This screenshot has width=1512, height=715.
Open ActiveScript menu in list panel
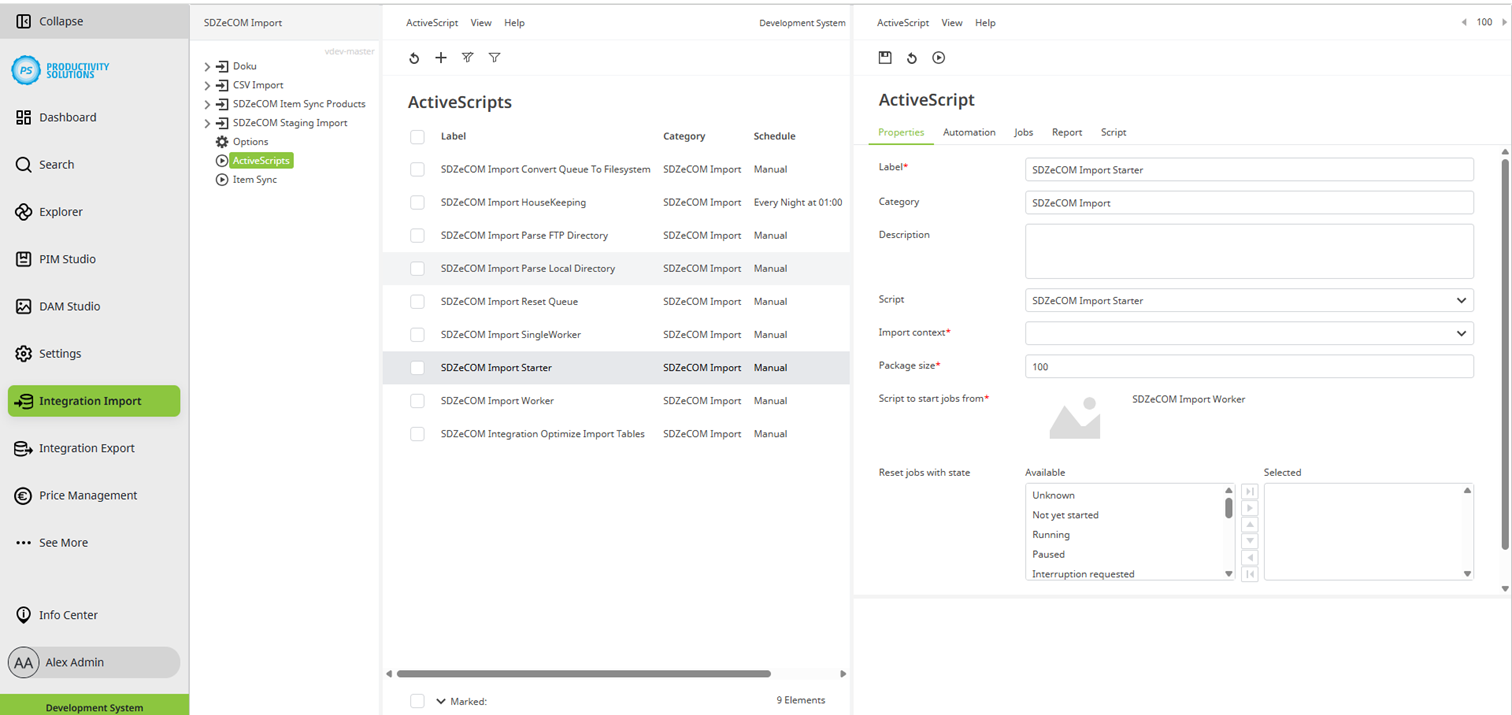point(432,23)
